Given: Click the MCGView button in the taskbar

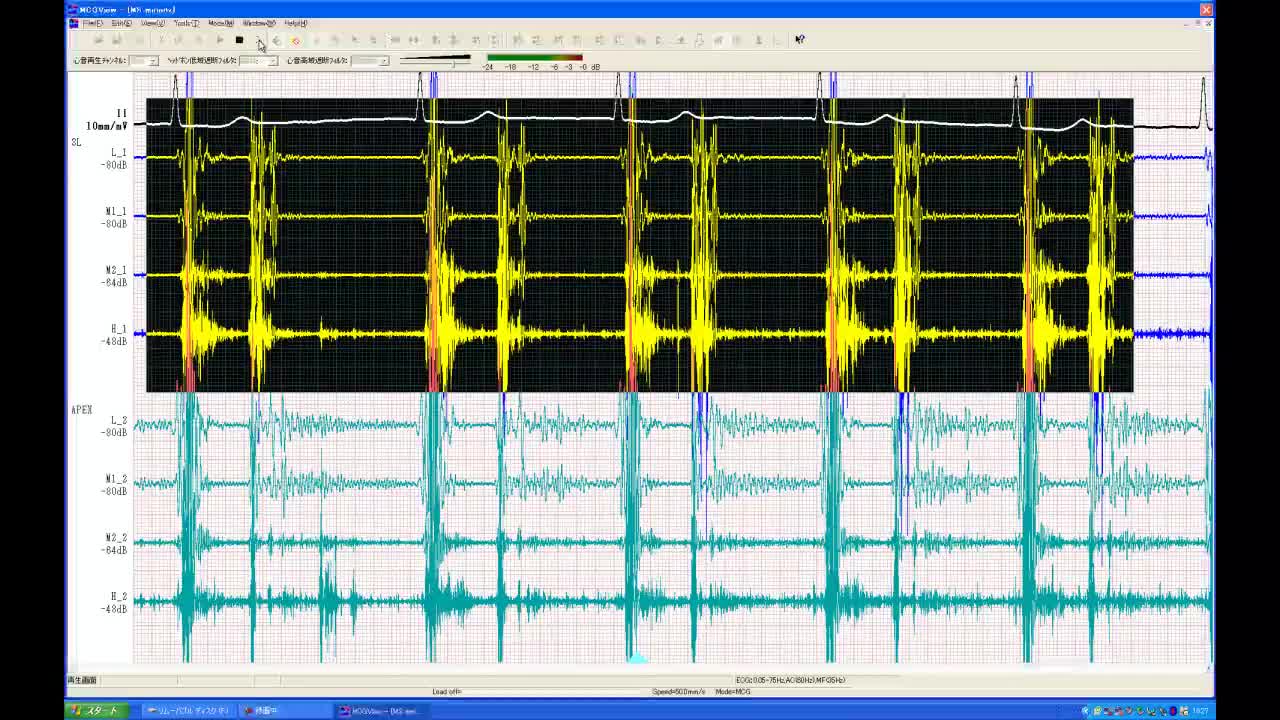Looking at the screenshot, I should point(381,711).
